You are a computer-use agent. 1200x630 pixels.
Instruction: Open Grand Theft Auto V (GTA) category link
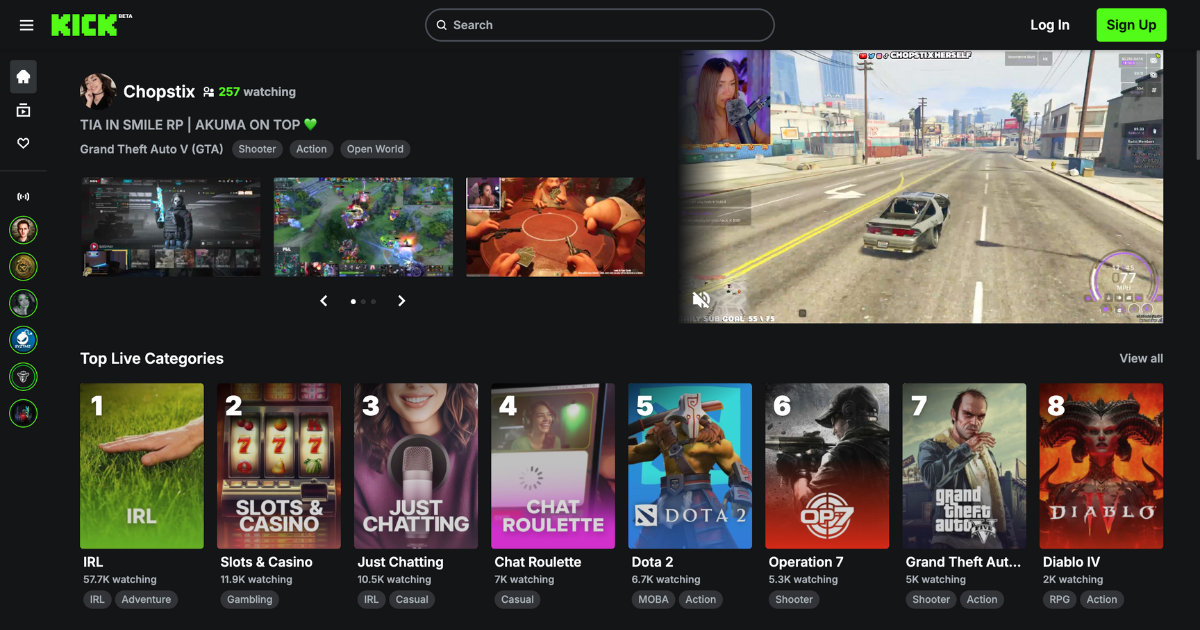[x=152, y=149]
